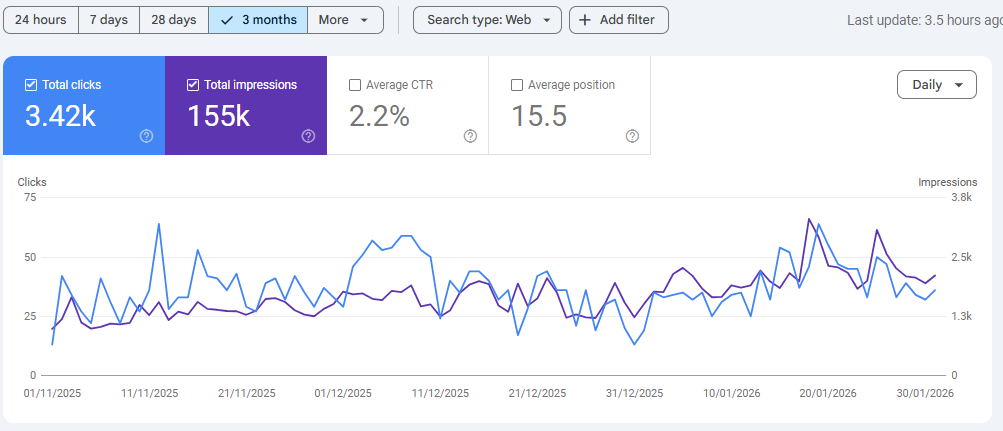
Task: Switch to the 24 hours range
Action: pyautogui.click(x=40, y=20)
